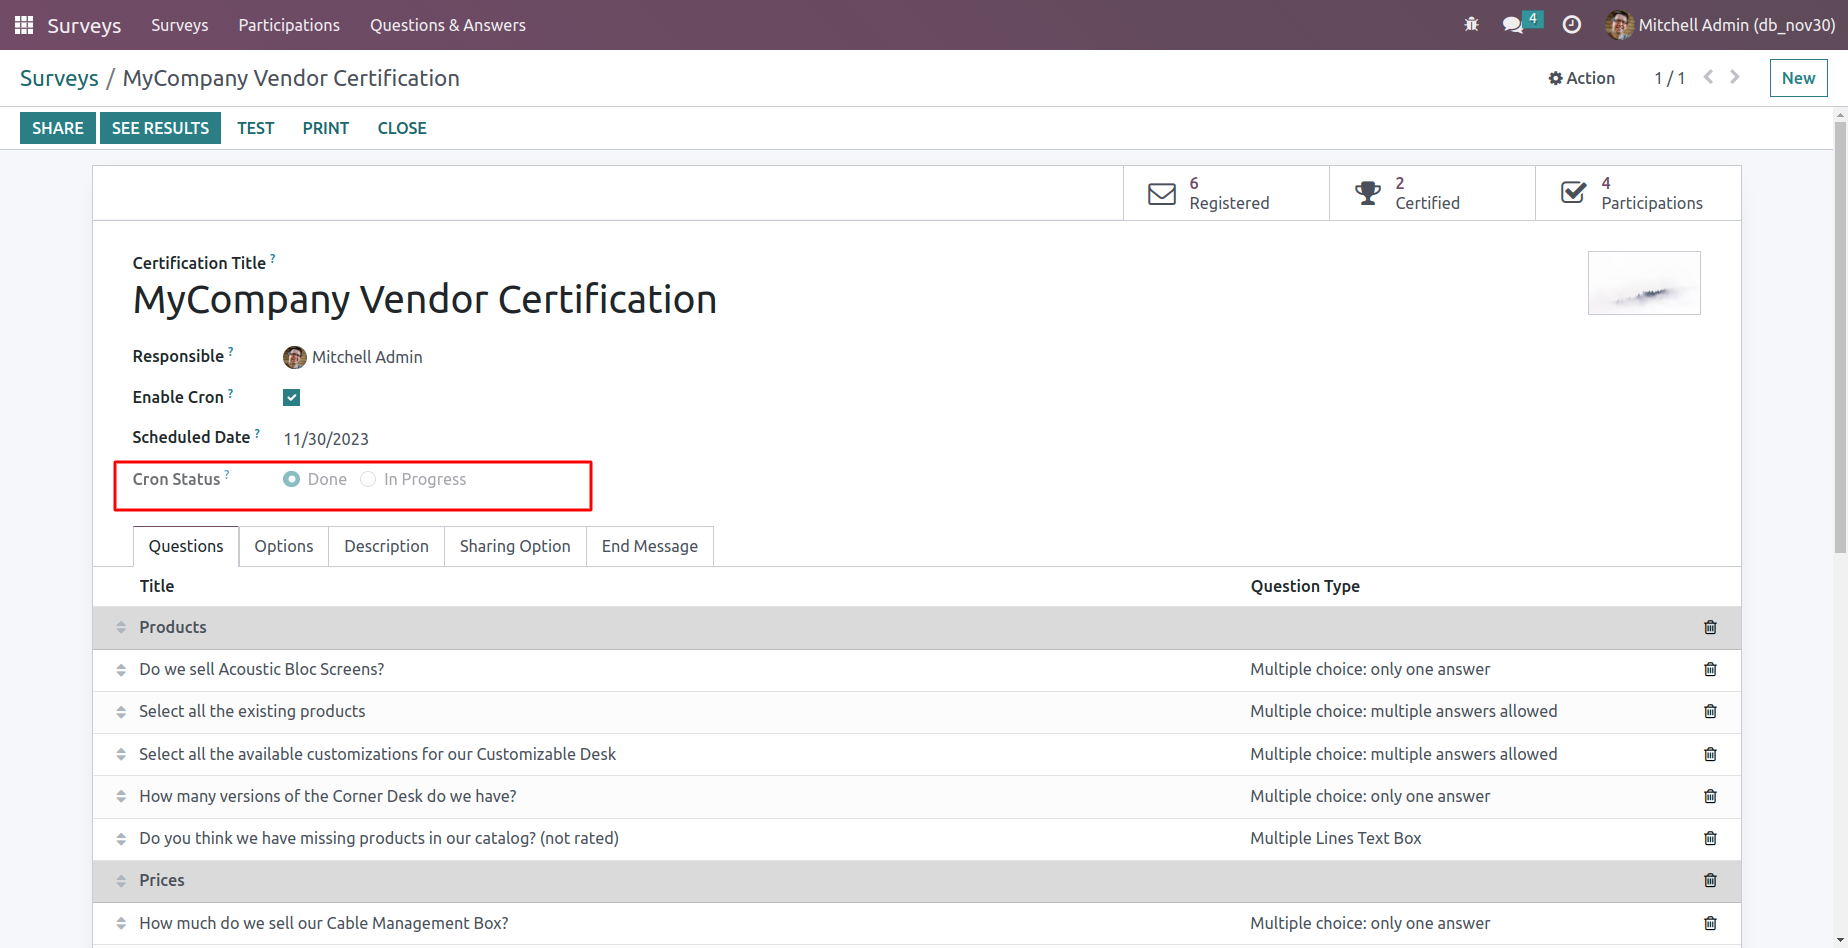Click the SHARE button
Viewport: 1848px width, 948px height.
(58, 128)
